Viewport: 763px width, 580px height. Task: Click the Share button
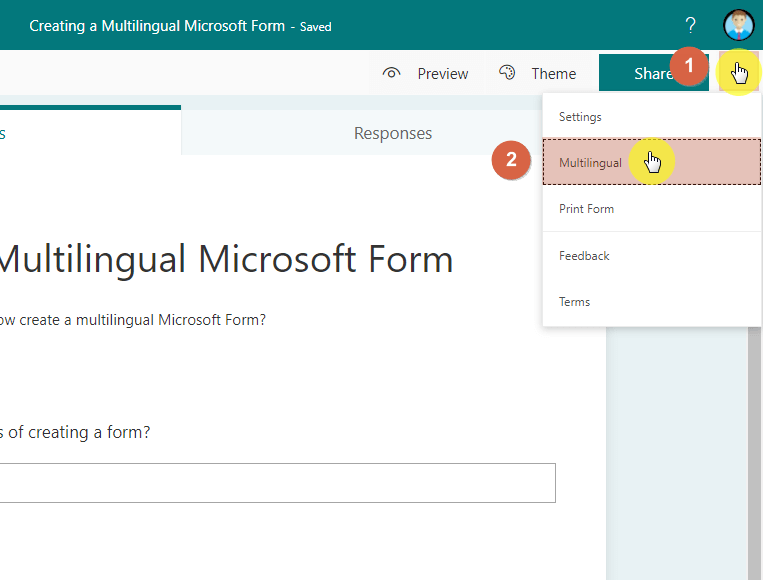click(x=654, y=72)
